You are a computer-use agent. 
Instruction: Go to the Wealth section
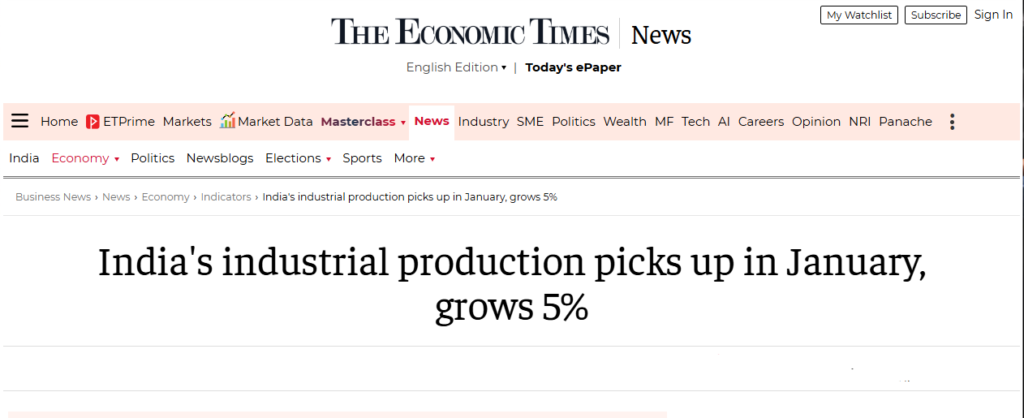click(x=625, y=121)
